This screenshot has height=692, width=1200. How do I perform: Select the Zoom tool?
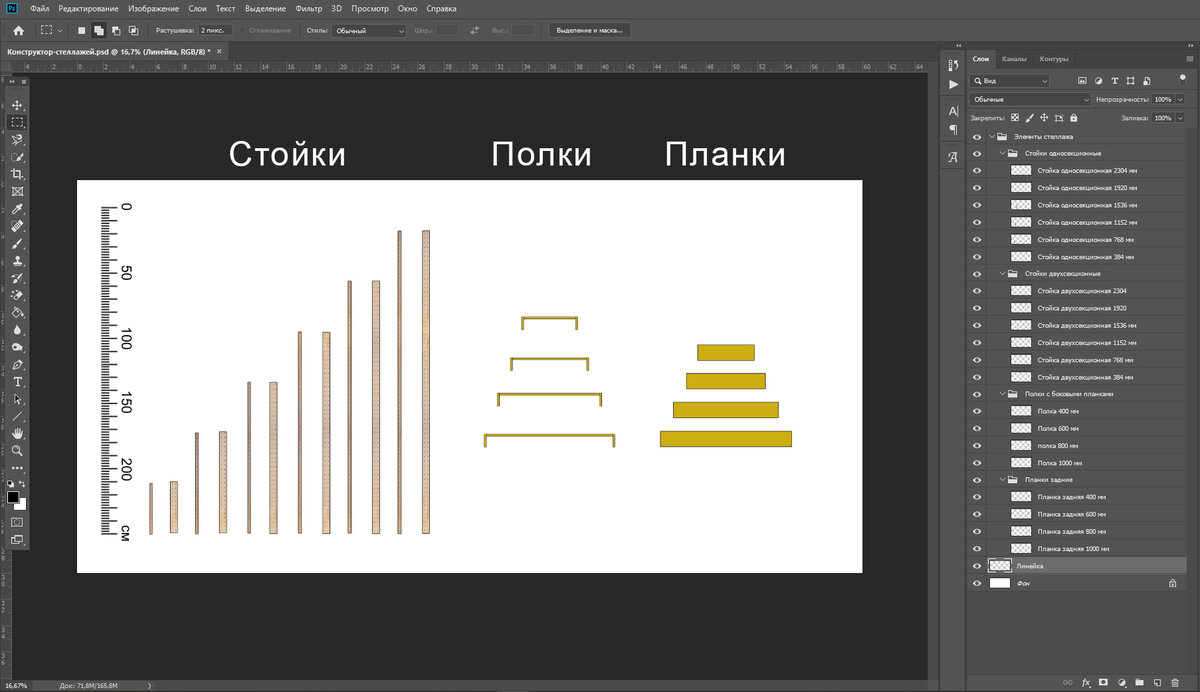coord(16,451)
